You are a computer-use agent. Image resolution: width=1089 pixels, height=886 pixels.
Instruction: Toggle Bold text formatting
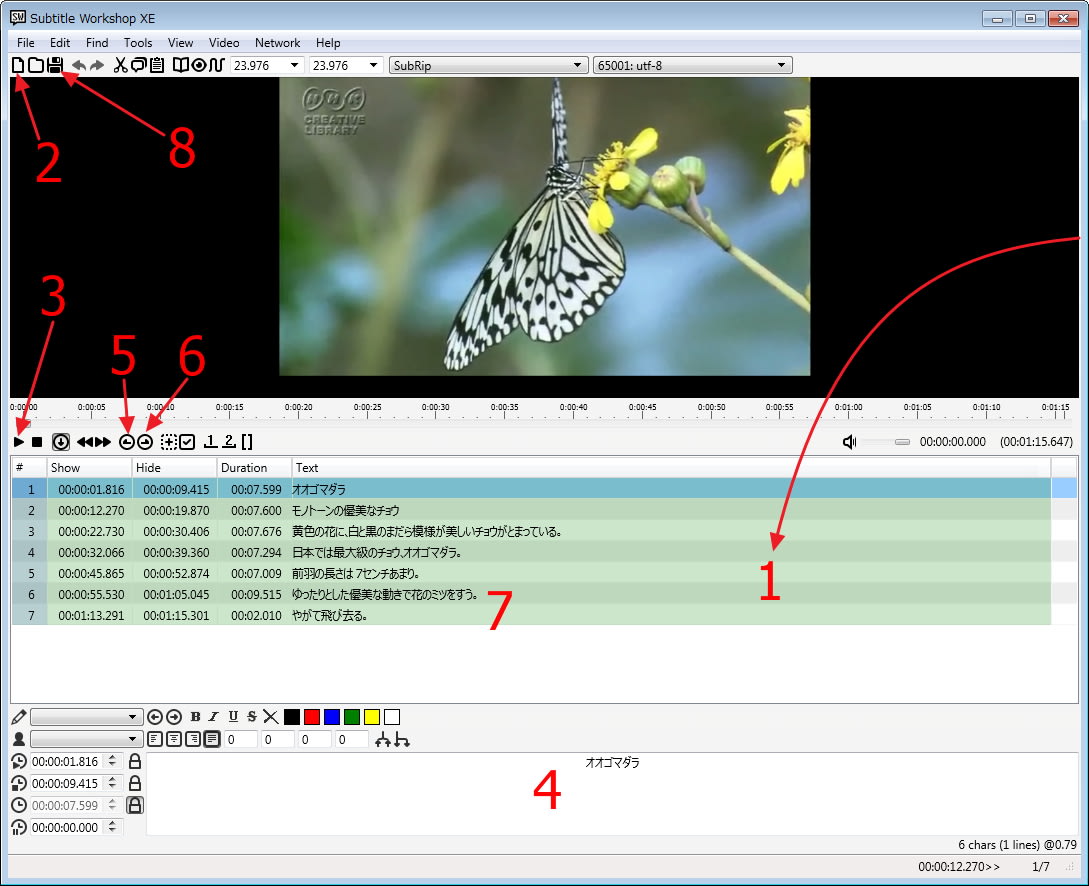click(195, 717)
